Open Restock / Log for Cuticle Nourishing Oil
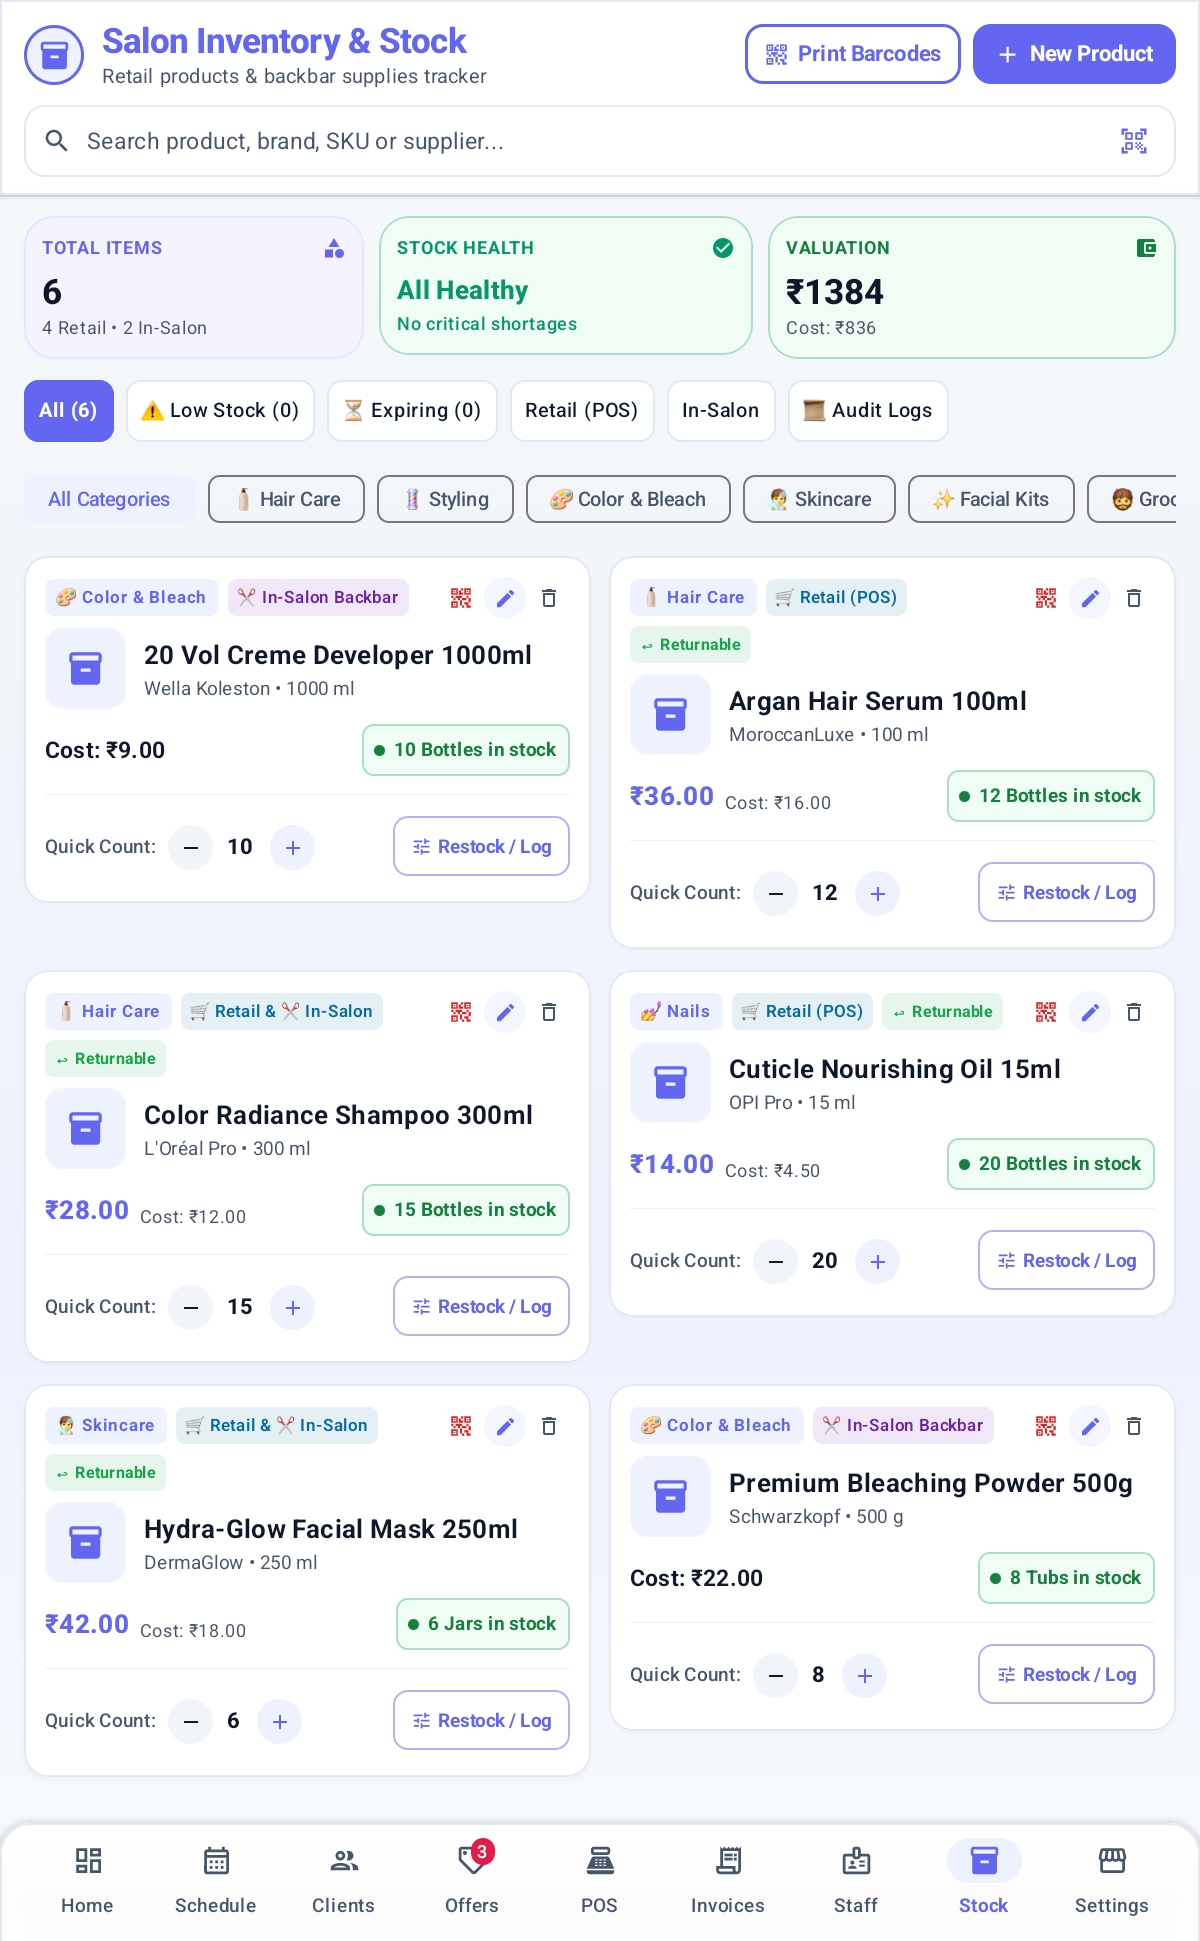The image size is (1200, 1941). [x=1066, y=1260]
